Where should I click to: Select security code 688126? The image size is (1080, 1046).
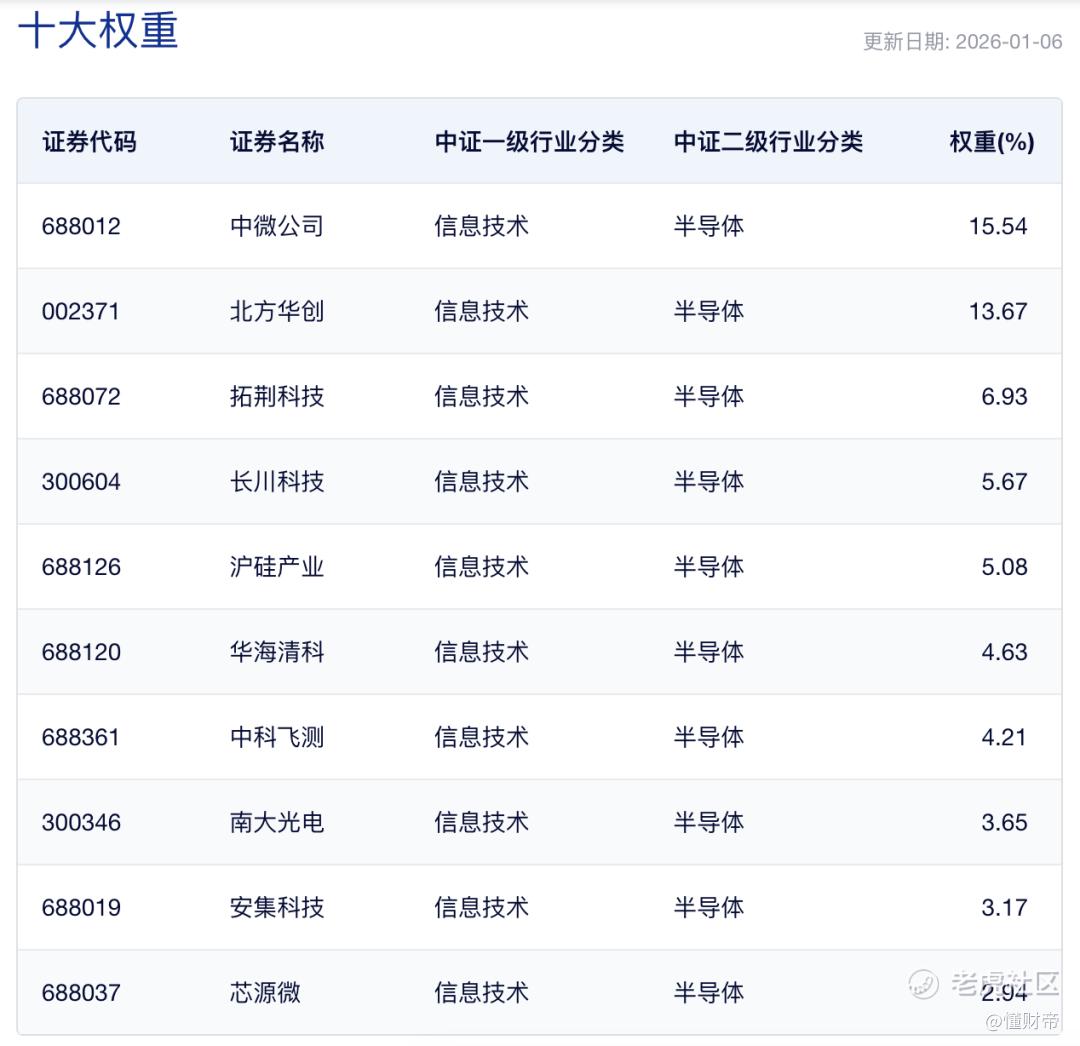81,567
